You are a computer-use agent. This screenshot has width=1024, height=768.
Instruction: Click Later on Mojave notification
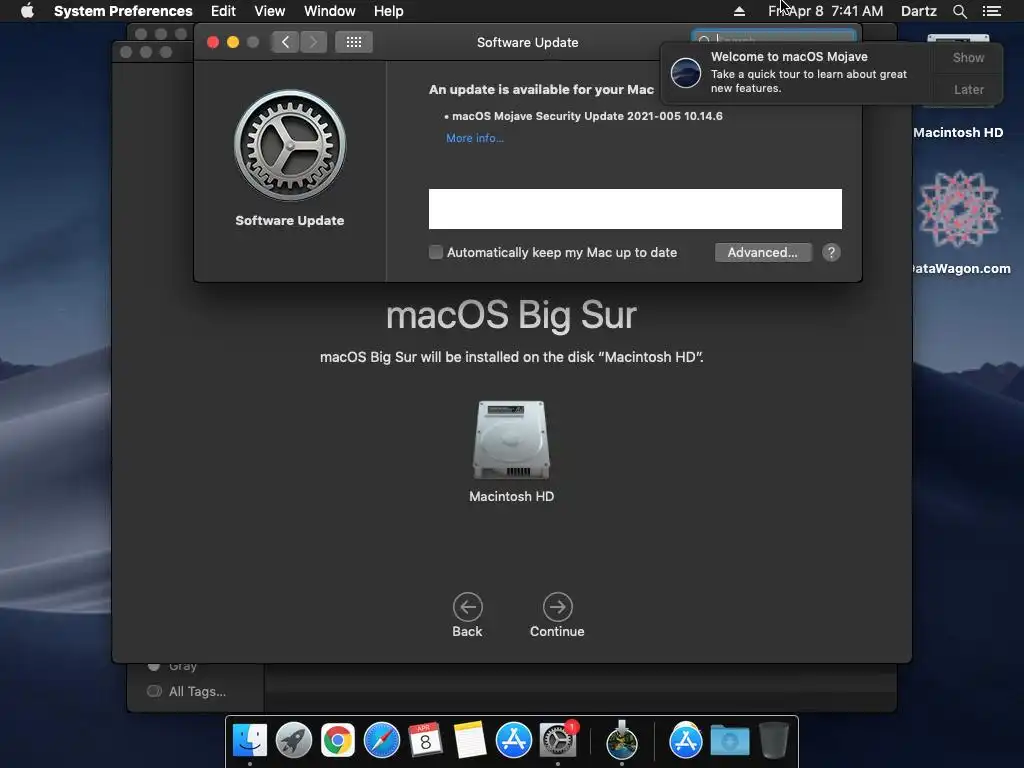968,89
